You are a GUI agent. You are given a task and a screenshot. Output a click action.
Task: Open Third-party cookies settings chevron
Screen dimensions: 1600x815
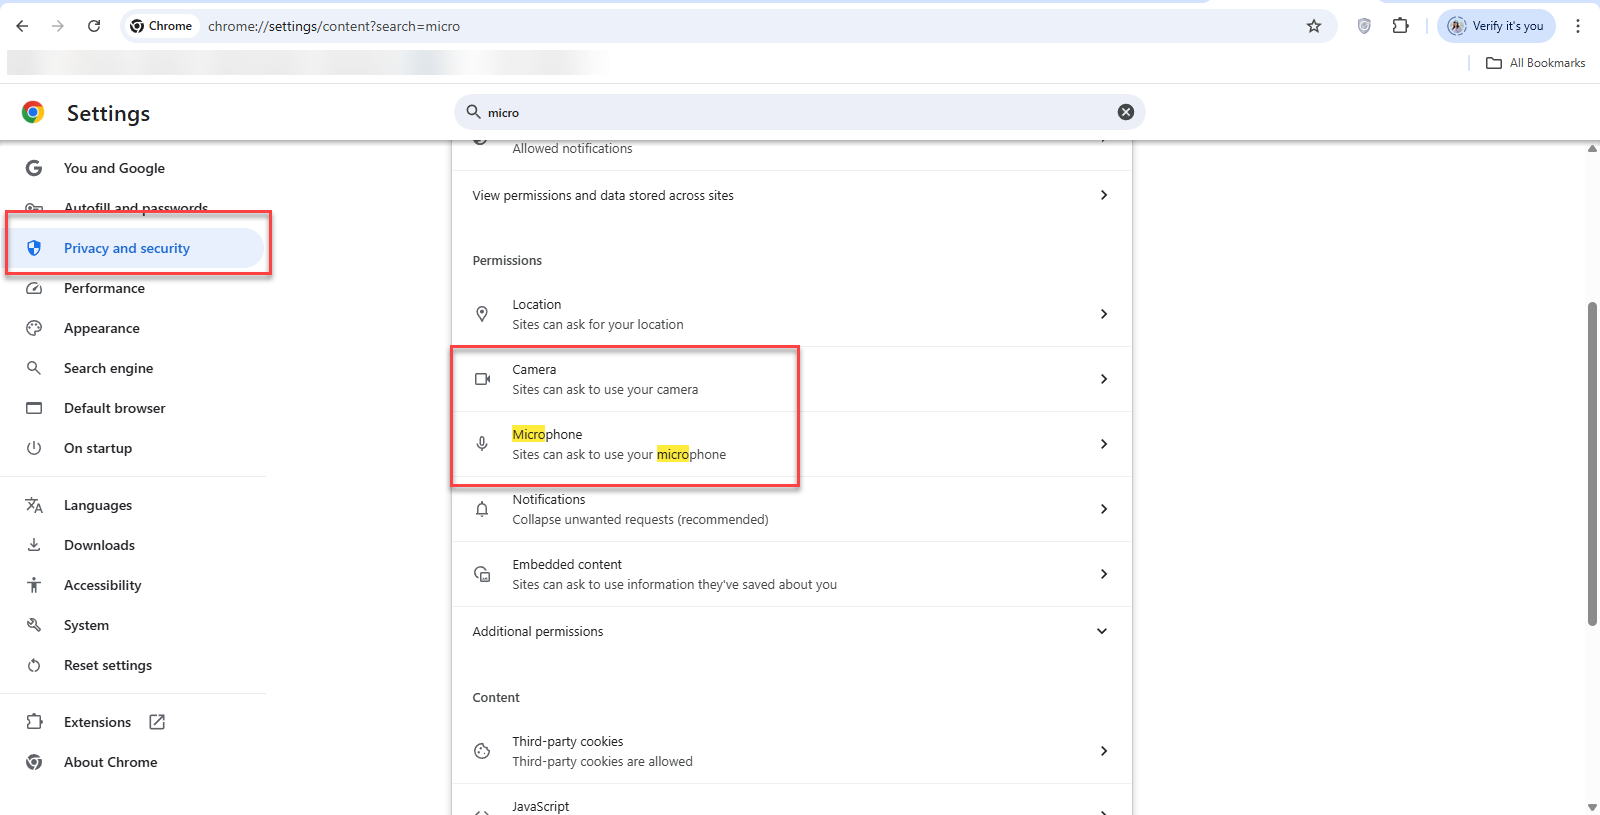[x=1104, y=751]
